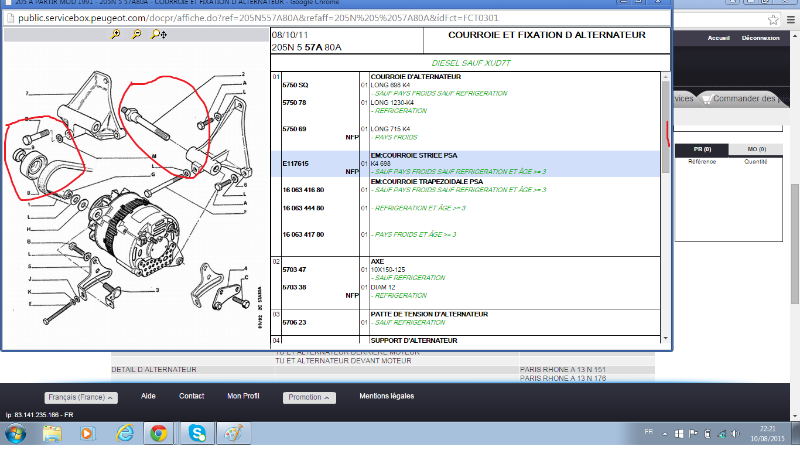The width and height of the screenshot is (800, 450).
Task: Select highlighted reference E117615
Action: (295, 164)
